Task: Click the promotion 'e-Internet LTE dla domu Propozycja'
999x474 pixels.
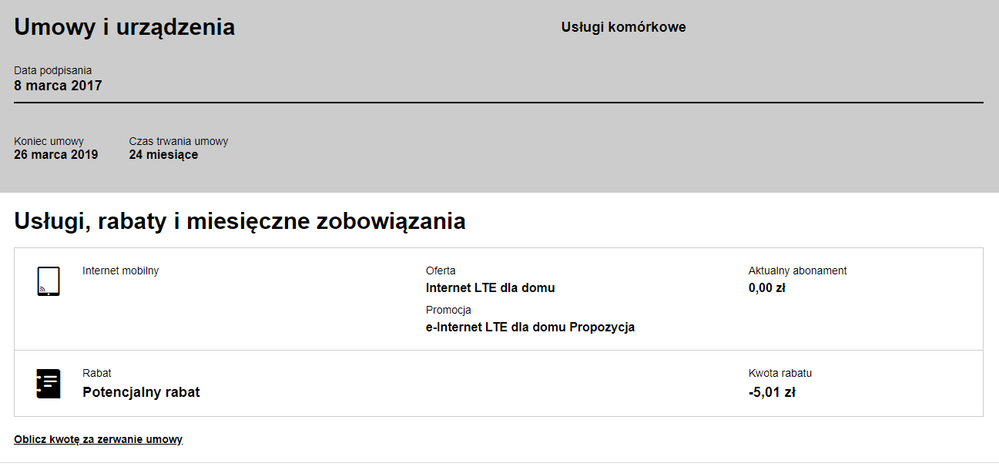Action: coord(530,327)
